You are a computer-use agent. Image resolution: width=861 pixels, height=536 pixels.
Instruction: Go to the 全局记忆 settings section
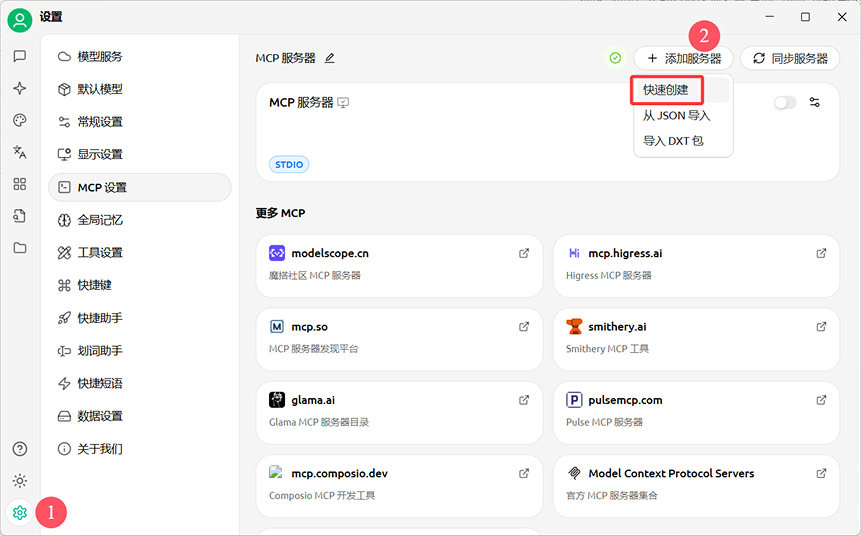[100, 220]
